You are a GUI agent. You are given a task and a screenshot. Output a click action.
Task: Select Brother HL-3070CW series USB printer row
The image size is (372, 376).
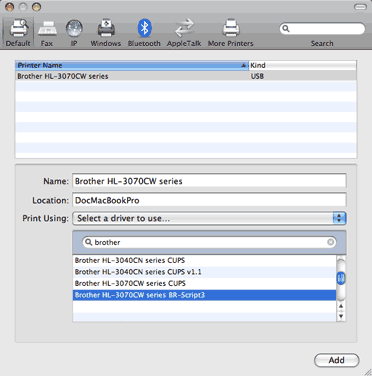tap(186, 76)
